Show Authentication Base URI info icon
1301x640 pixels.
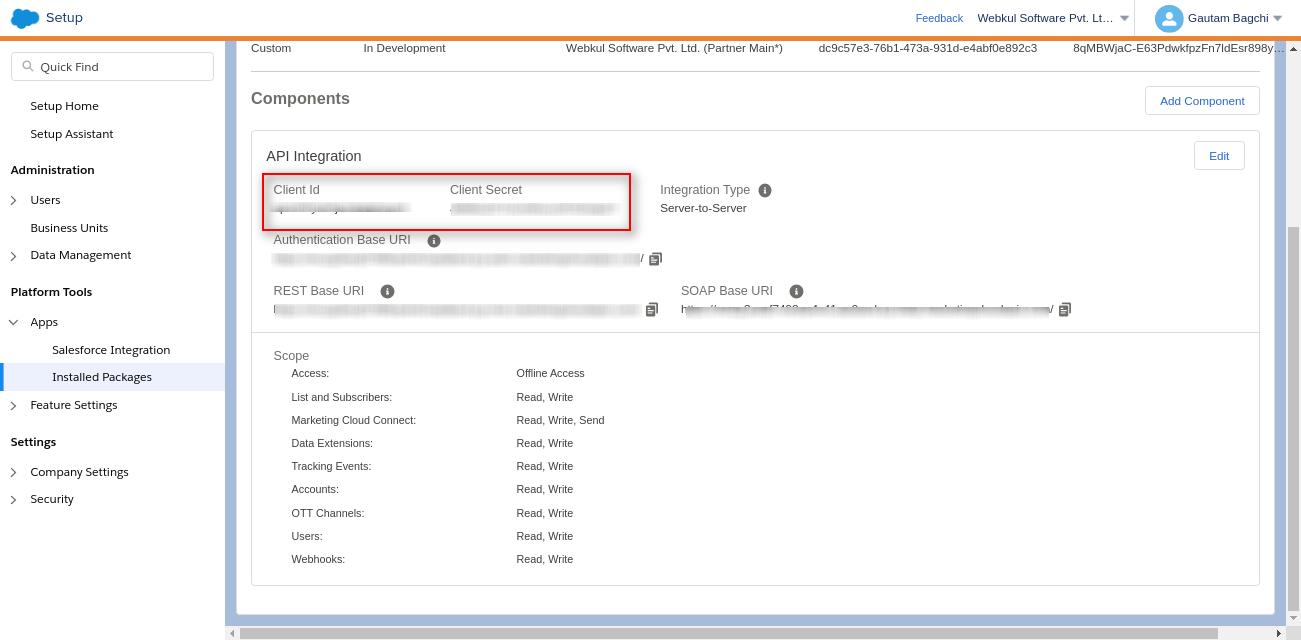(x=434, y=241)
